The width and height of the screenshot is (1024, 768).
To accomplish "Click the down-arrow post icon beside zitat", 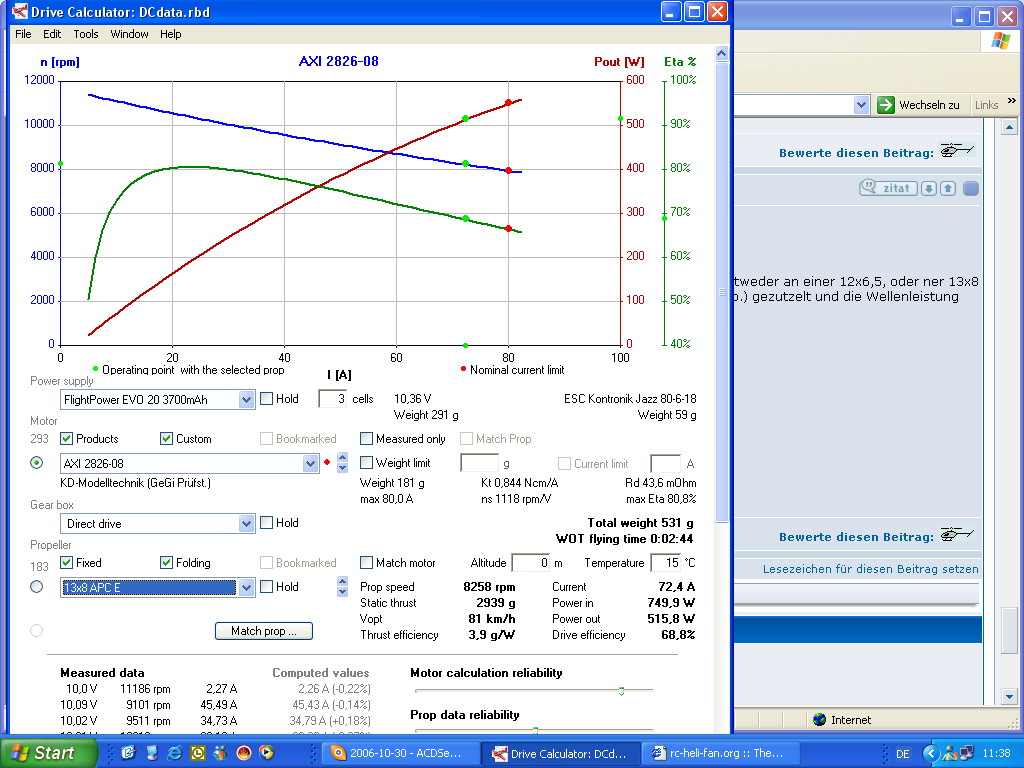I will point(929,189).
